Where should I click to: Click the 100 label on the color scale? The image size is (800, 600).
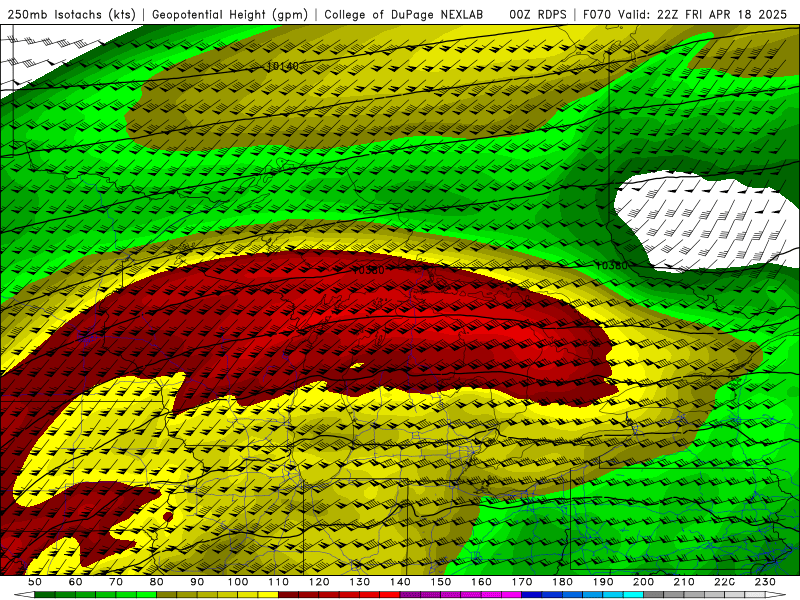click(x=237, y=582)
